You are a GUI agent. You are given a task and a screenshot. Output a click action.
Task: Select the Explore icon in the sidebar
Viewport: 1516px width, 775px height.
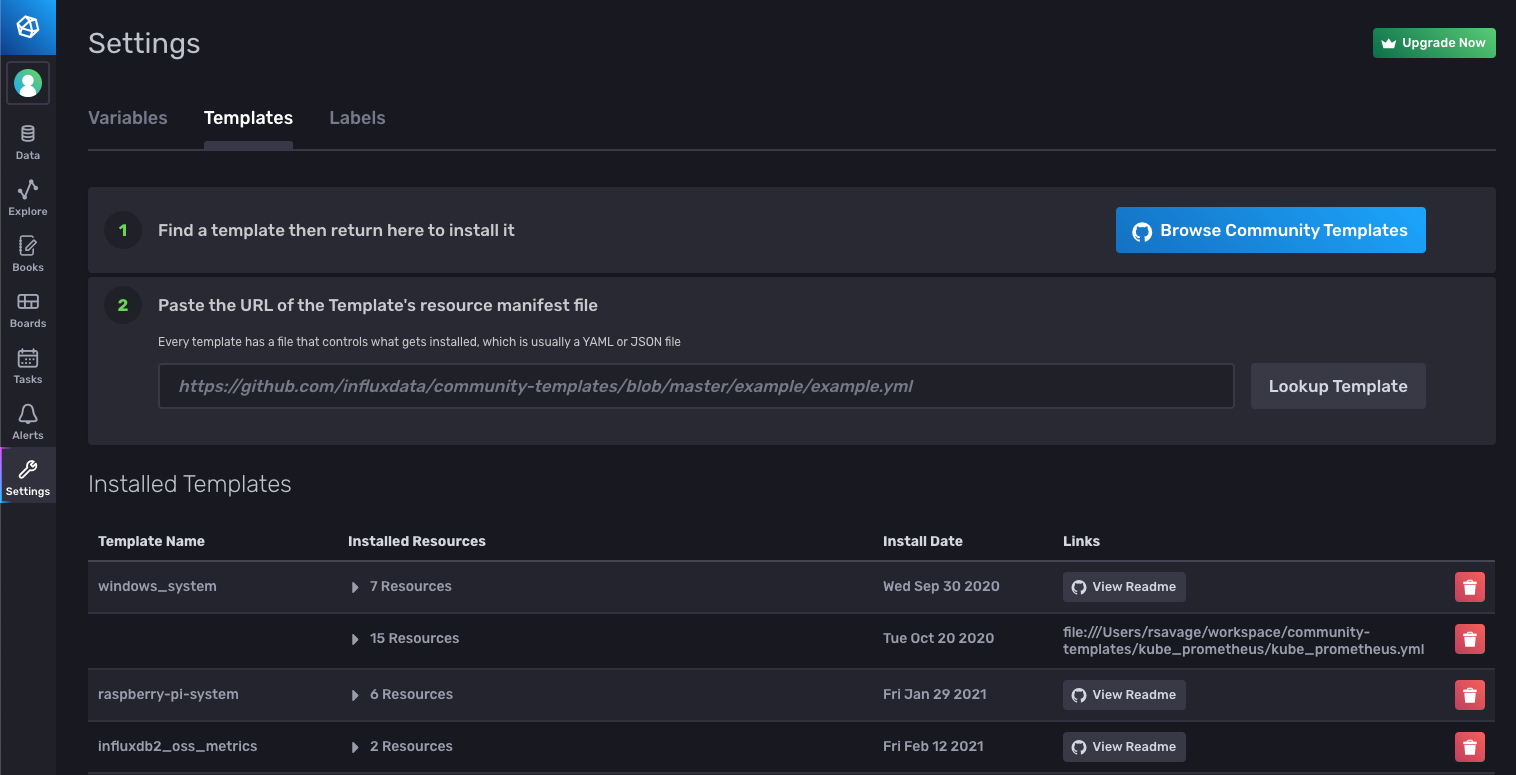(x=27, y=196)
